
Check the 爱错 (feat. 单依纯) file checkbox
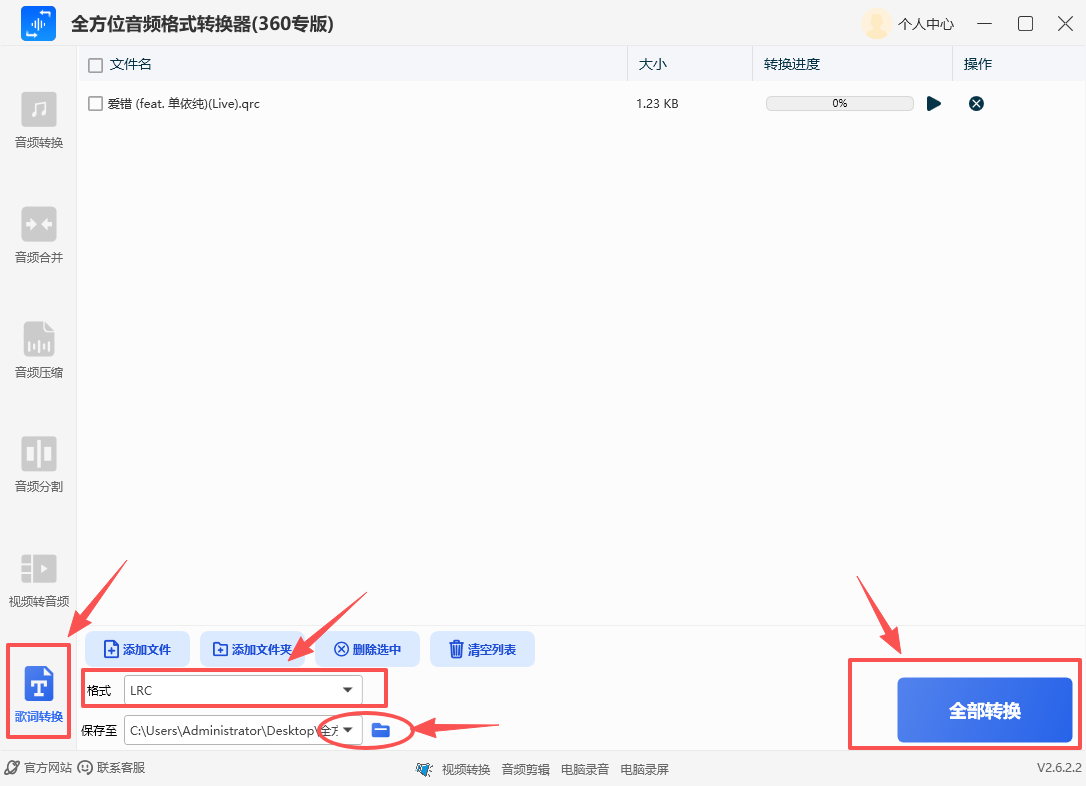pyautogui.click(x=95, y=103)
